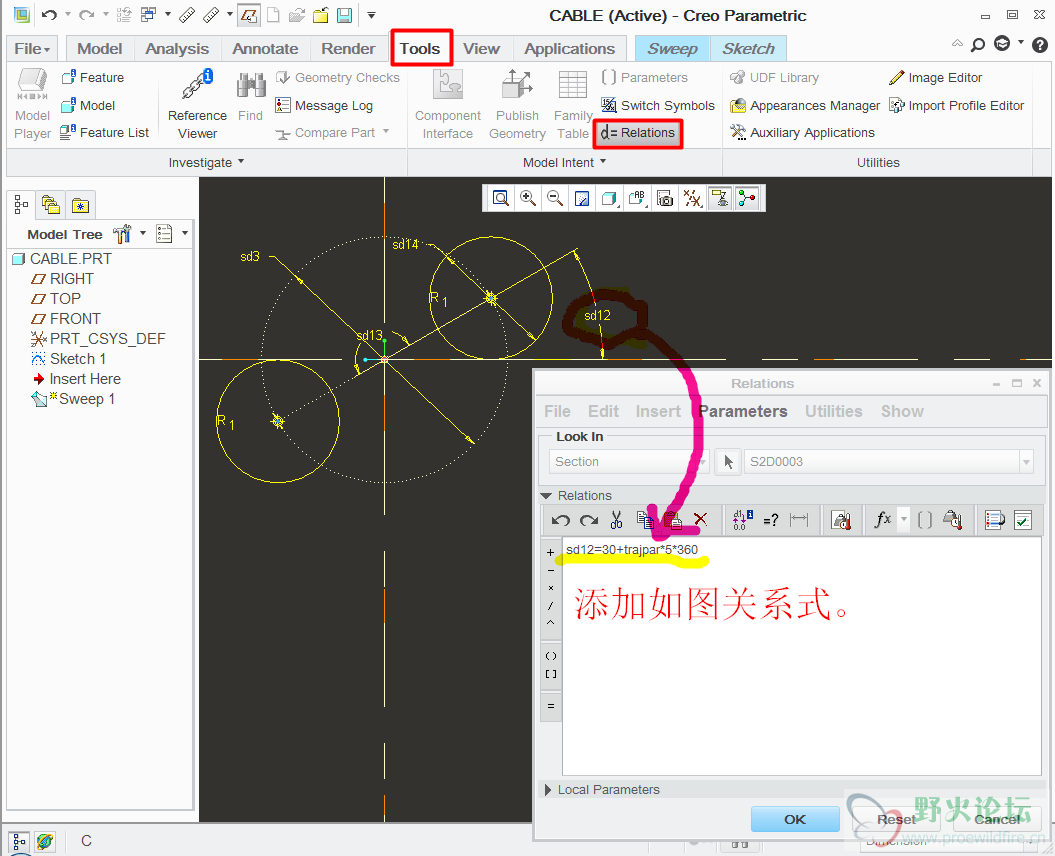Click inside the relations text editor
Viewport: 1055px width, 856px height.
click(801, 656)
